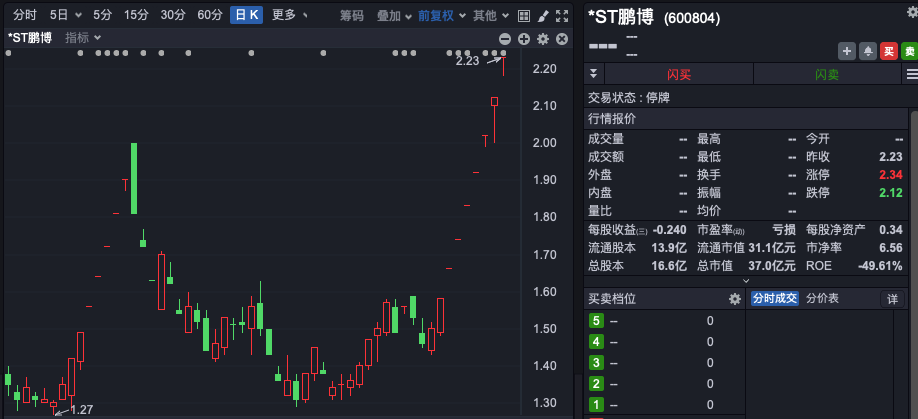The width and height of the screenshot is (918, 419).
Task: Click the 闪买 flash buy button
Action: [679, 75]
